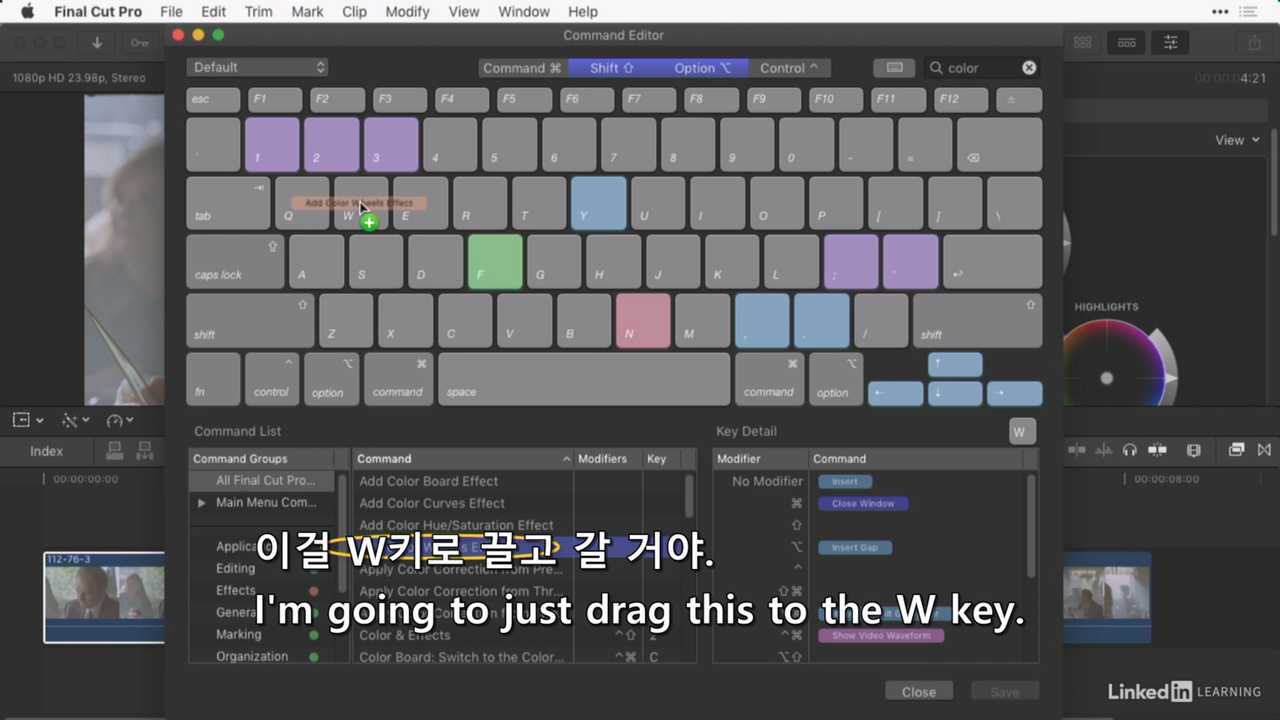Select the tab key on virtual keyboard
The height and width of the screenshot is (720, 1280).
[x=228, y=203]
